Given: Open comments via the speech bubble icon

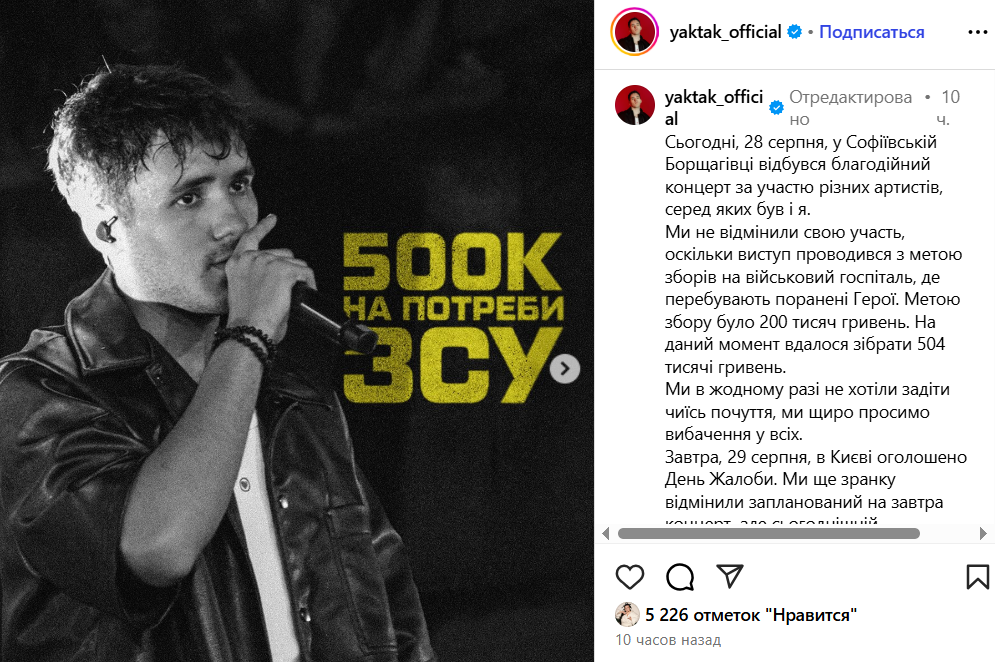Looking at the screenshot, I should 680,576.
